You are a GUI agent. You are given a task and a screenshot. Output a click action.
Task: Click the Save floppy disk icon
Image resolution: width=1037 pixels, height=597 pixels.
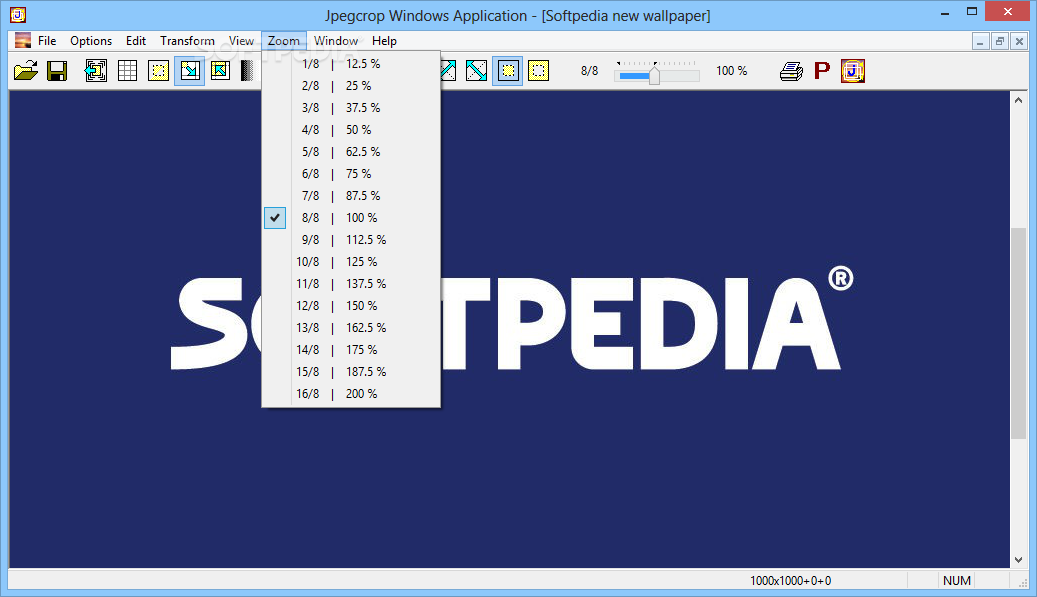(x=58, y=71)
